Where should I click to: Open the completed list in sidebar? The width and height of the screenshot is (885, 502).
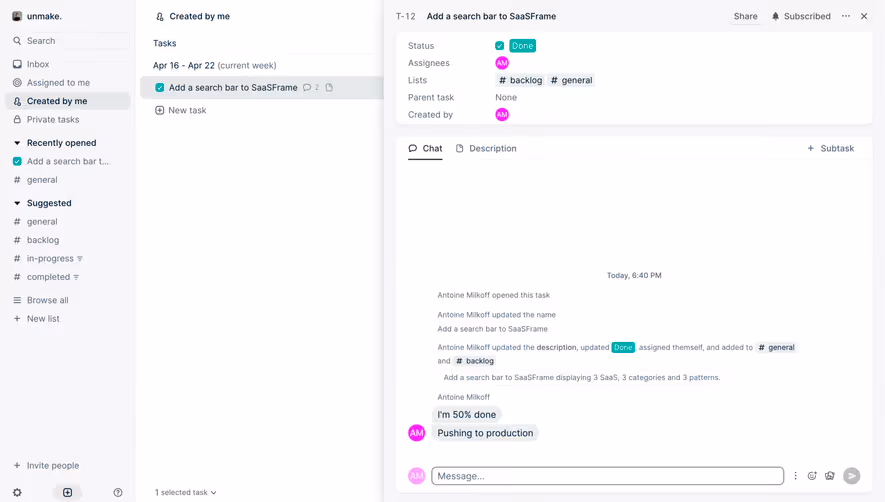point(48,277)
